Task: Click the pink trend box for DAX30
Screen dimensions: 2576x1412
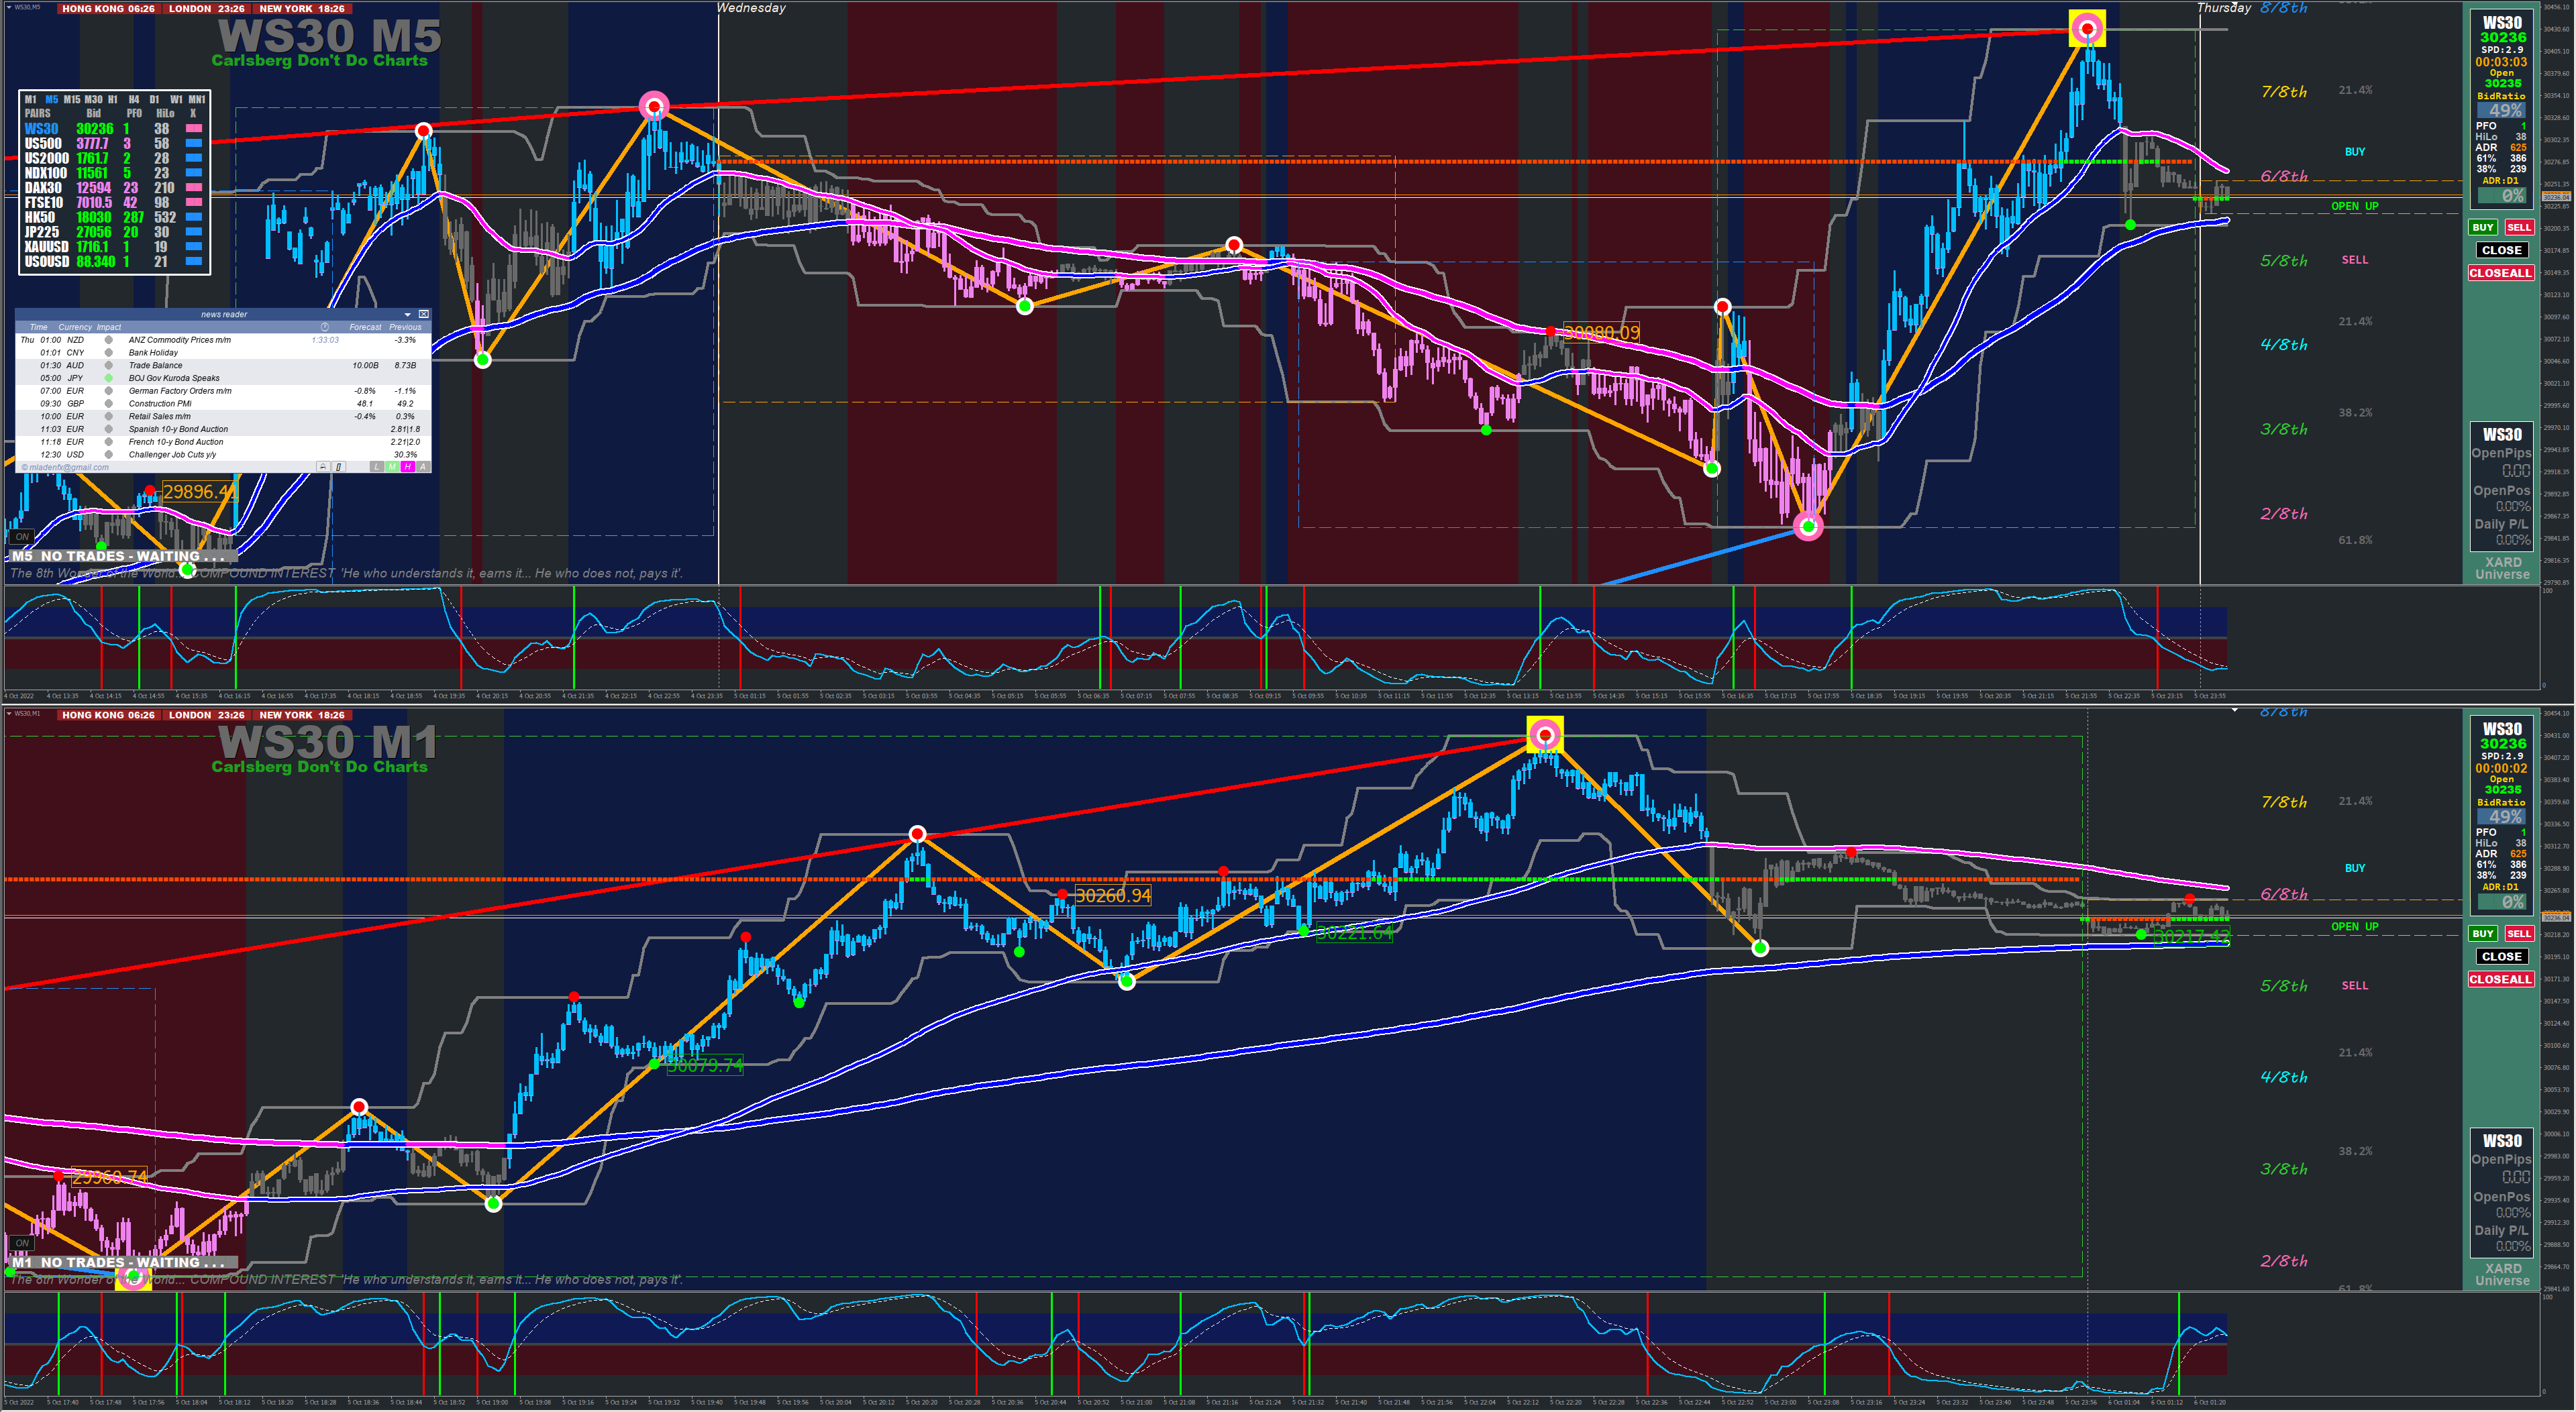Action: [194, 188]
